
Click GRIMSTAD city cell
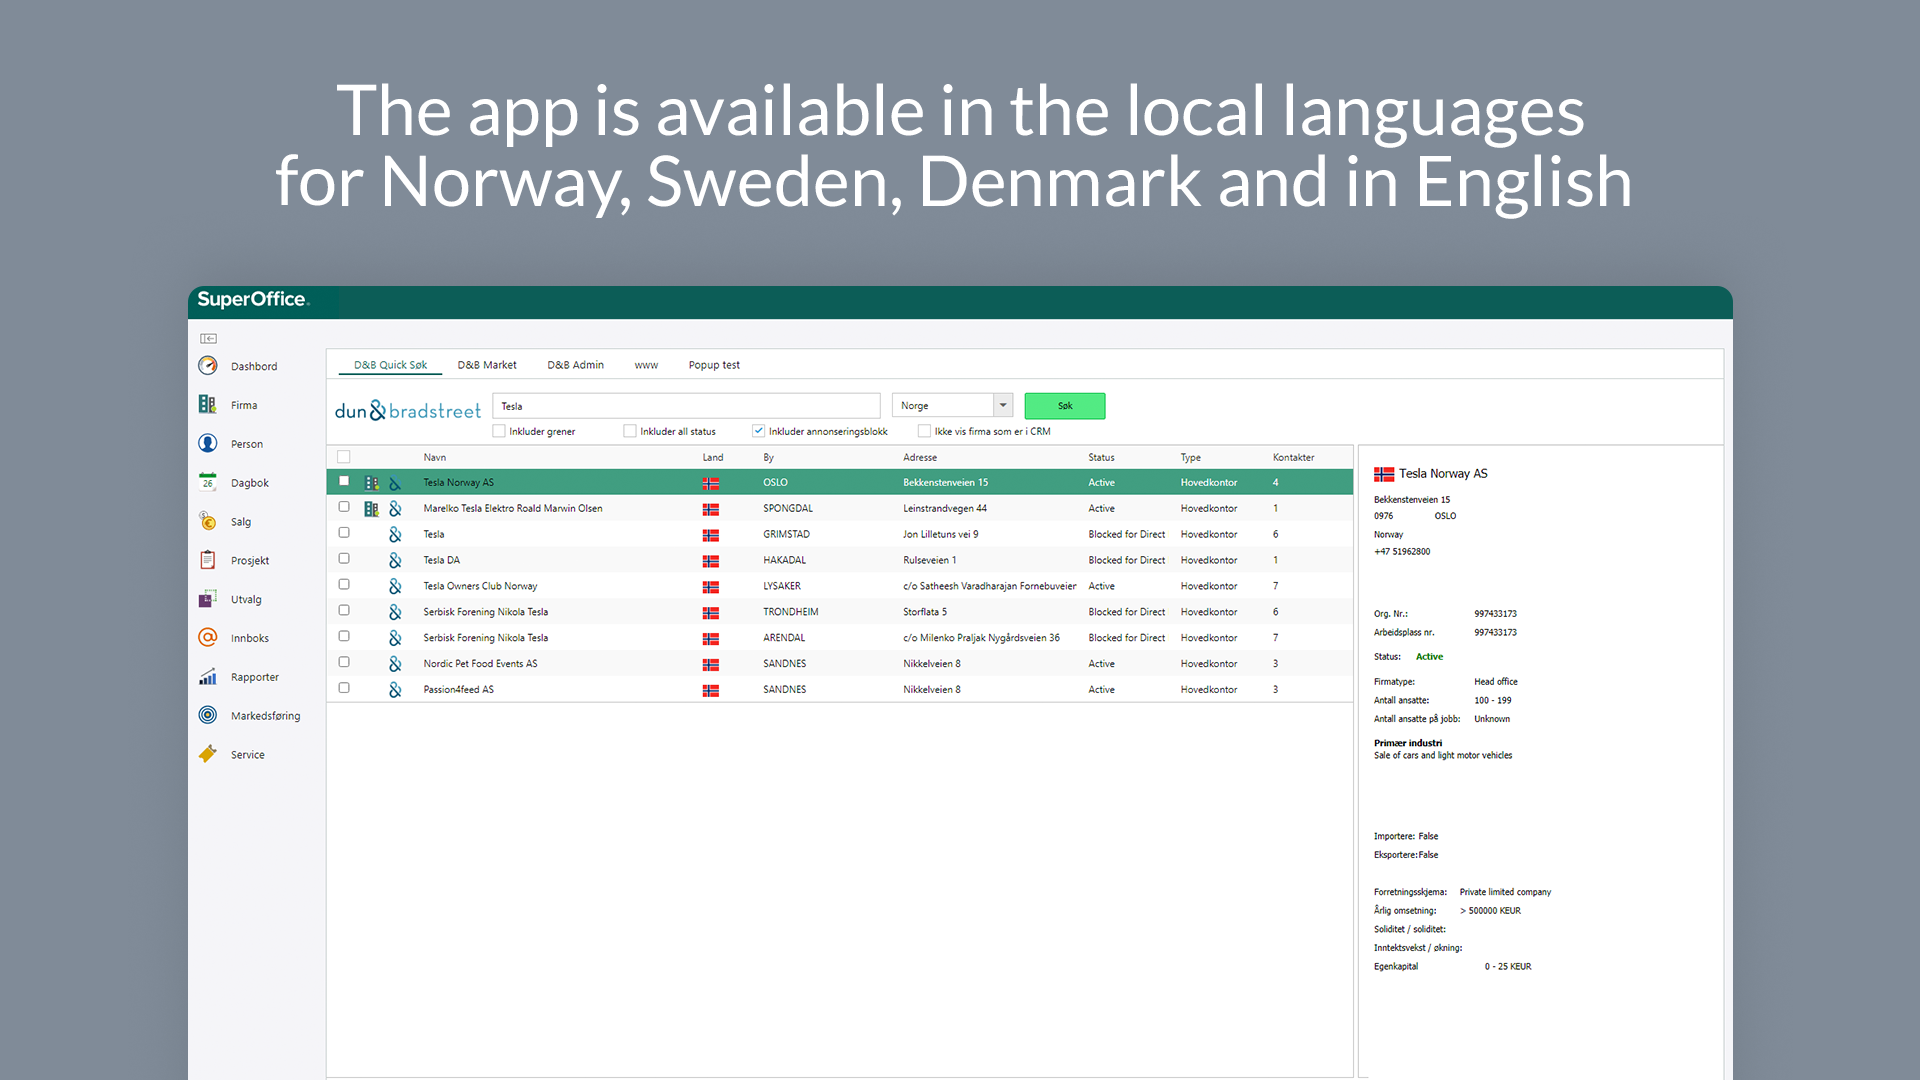tap(786, 534)
